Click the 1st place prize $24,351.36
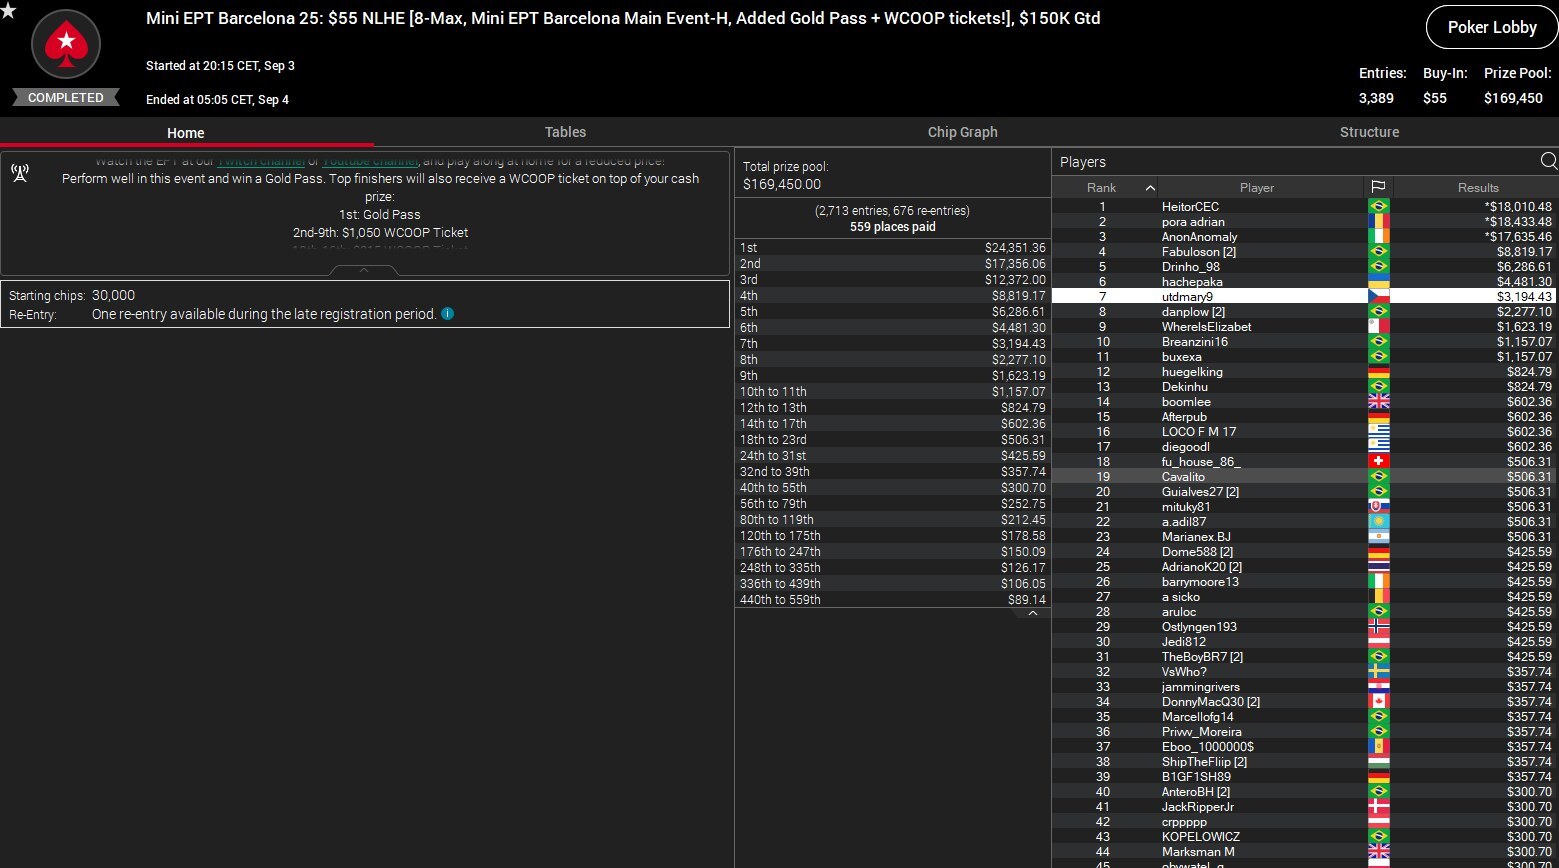This screenshot has width=1559, height=868. pyautogui.click(x=1015, y=247)
